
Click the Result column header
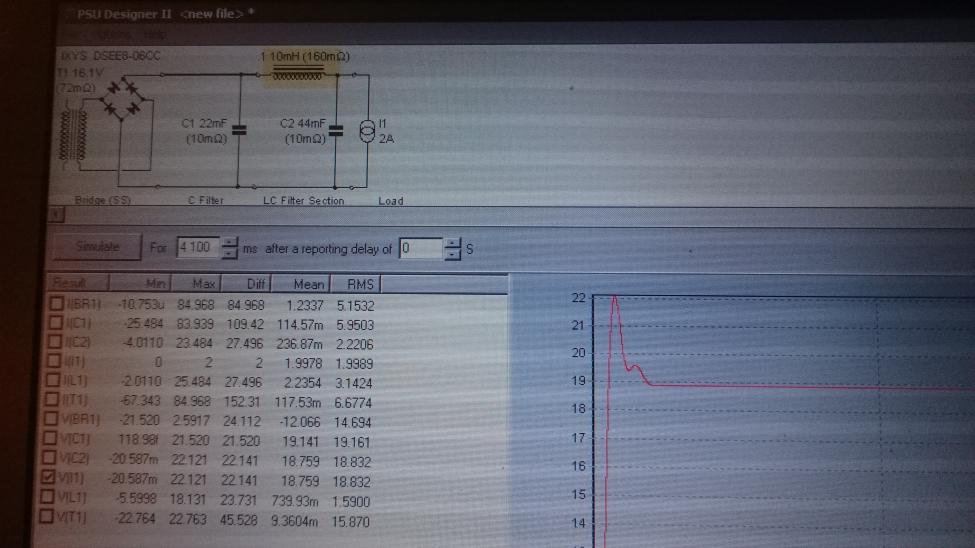point(79,283)
